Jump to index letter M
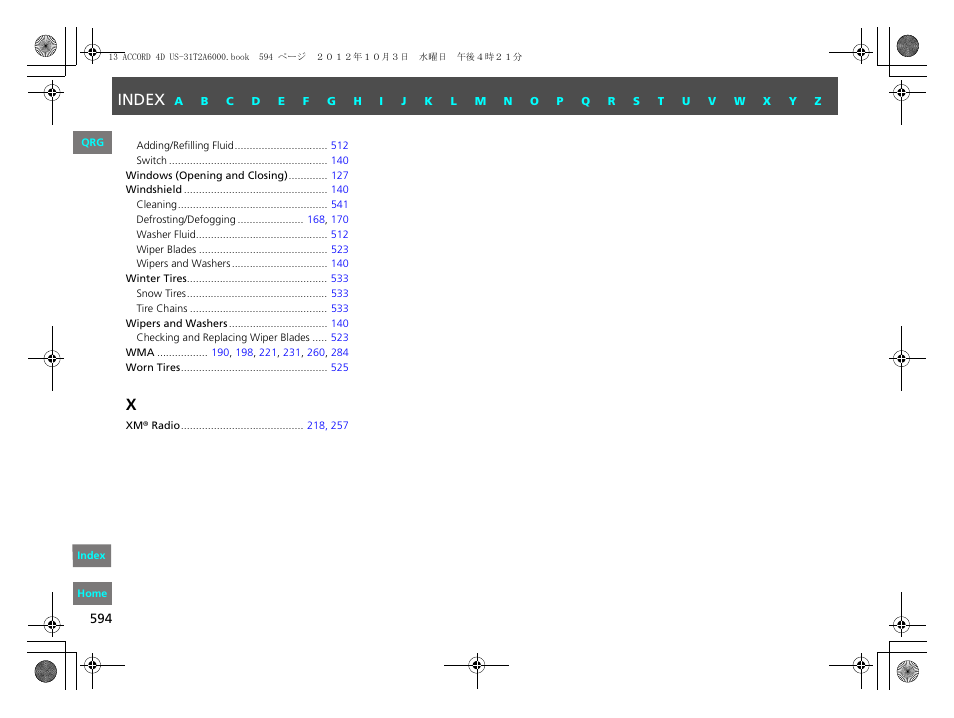 click(480, 101)
